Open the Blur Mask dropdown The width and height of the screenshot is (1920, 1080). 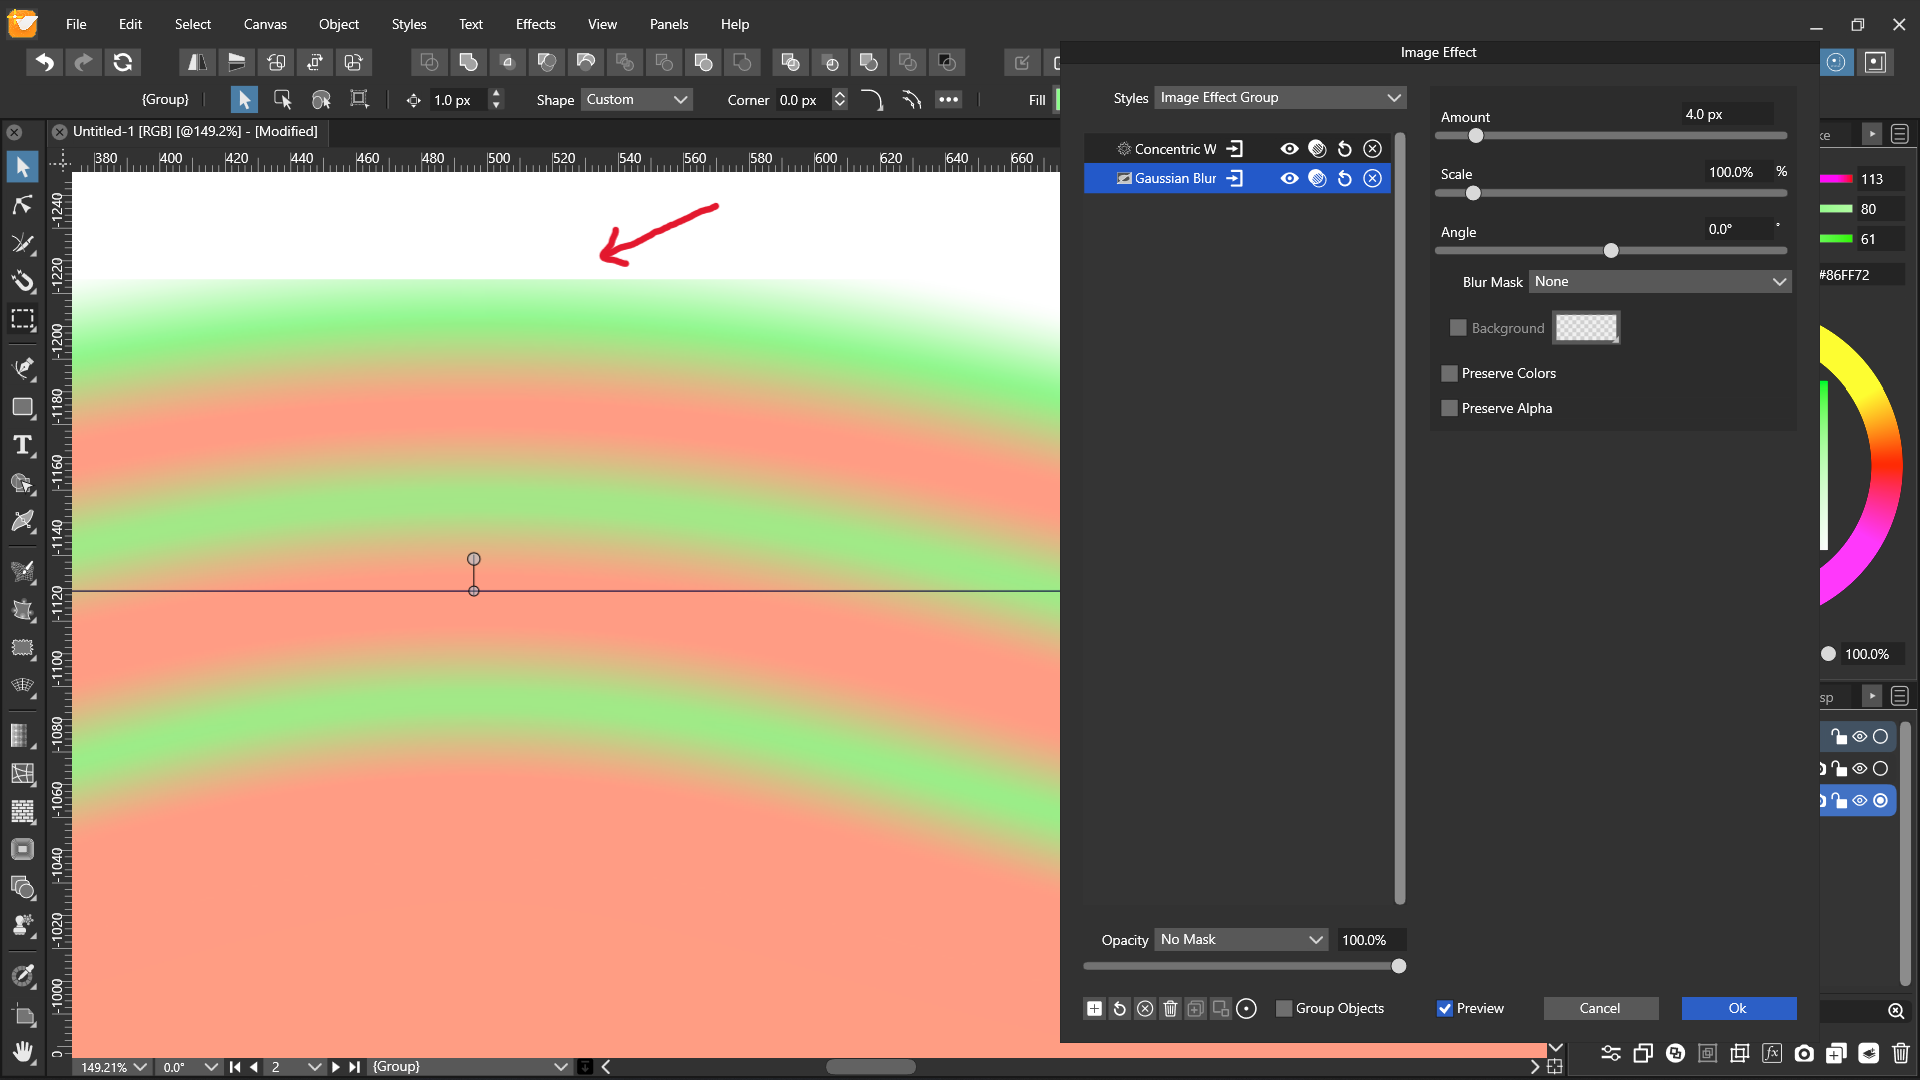pos(1659,282)
